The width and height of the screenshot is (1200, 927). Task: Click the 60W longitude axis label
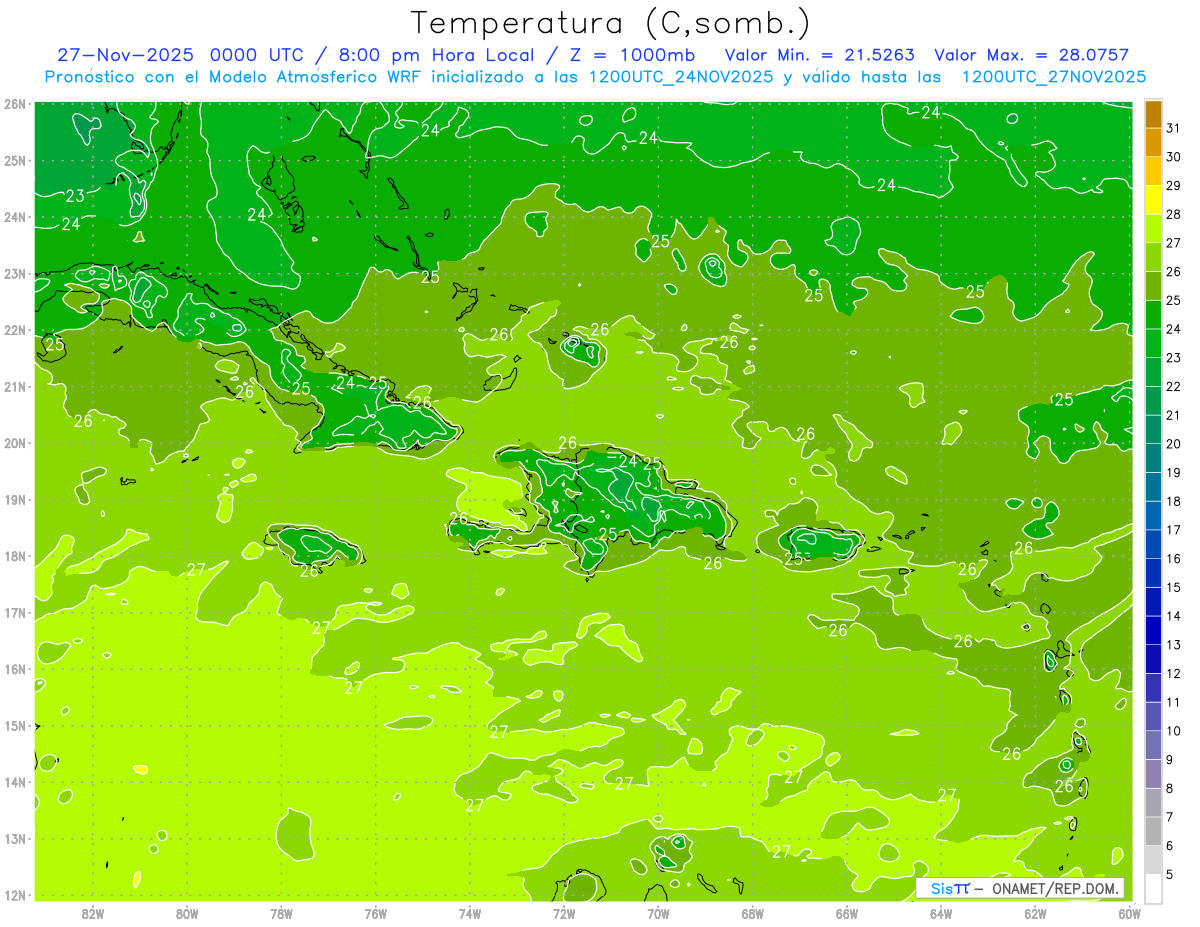tap(1129, 913)
